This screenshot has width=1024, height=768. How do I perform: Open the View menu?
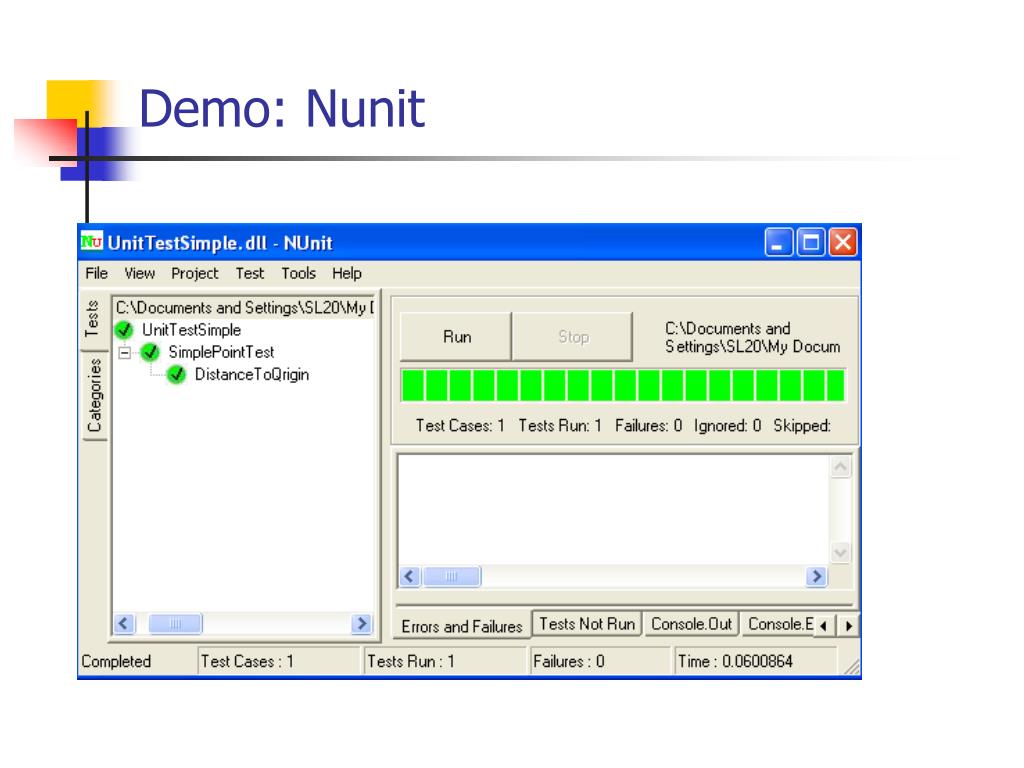pyautogui.click(x=139, y=274)
